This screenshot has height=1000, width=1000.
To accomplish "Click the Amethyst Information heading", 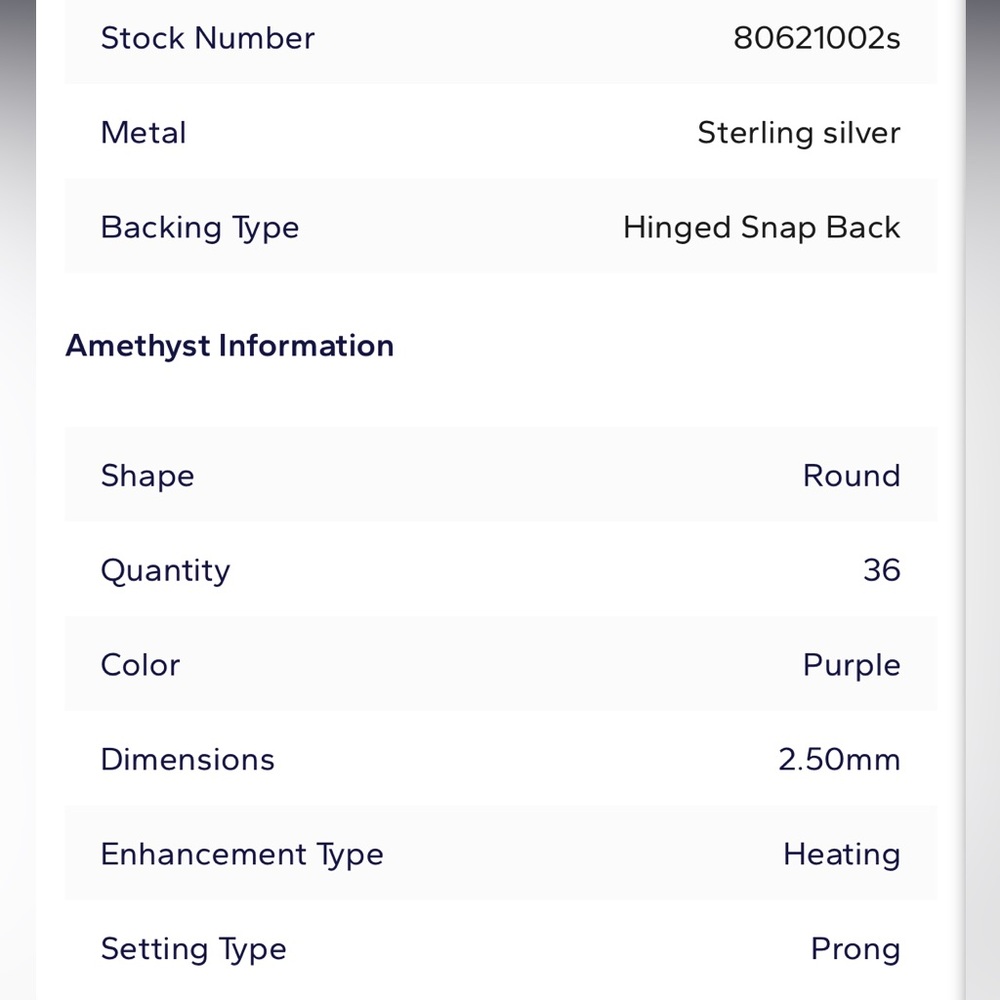I will point(230,346).
